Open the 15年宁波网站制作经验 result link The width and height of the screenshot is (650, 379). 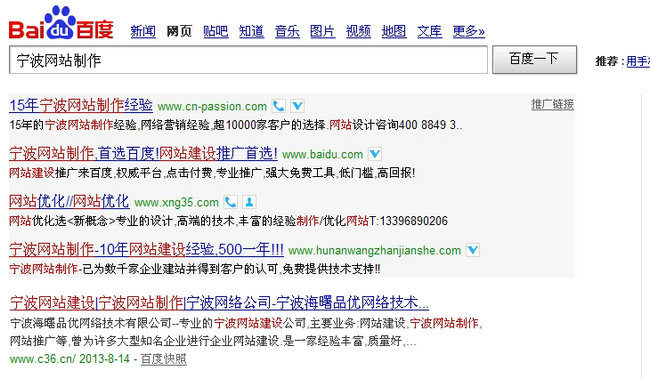[x=81, y=105]
